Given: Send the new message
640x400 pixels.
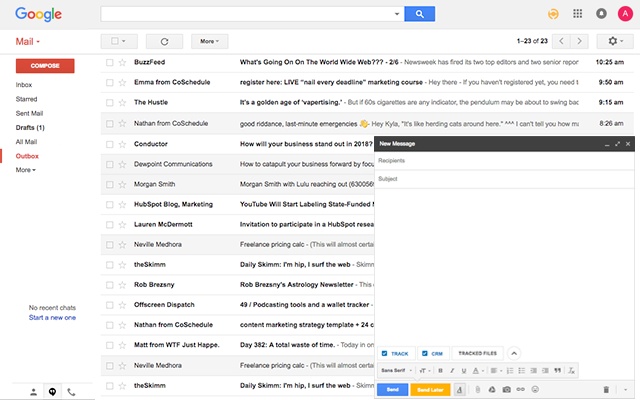Looking at the screenshot, I should (x=392, y=390).
